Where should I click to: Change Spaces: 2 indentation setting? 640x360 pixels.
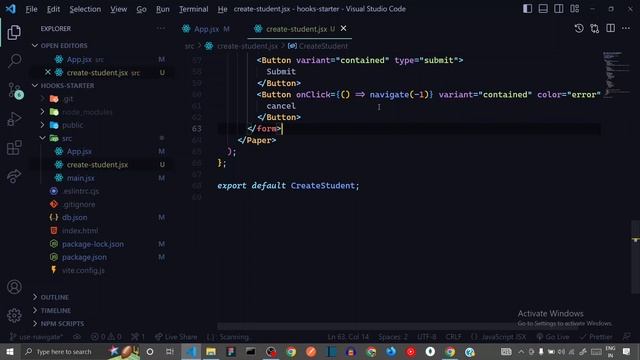coord(393,337)
